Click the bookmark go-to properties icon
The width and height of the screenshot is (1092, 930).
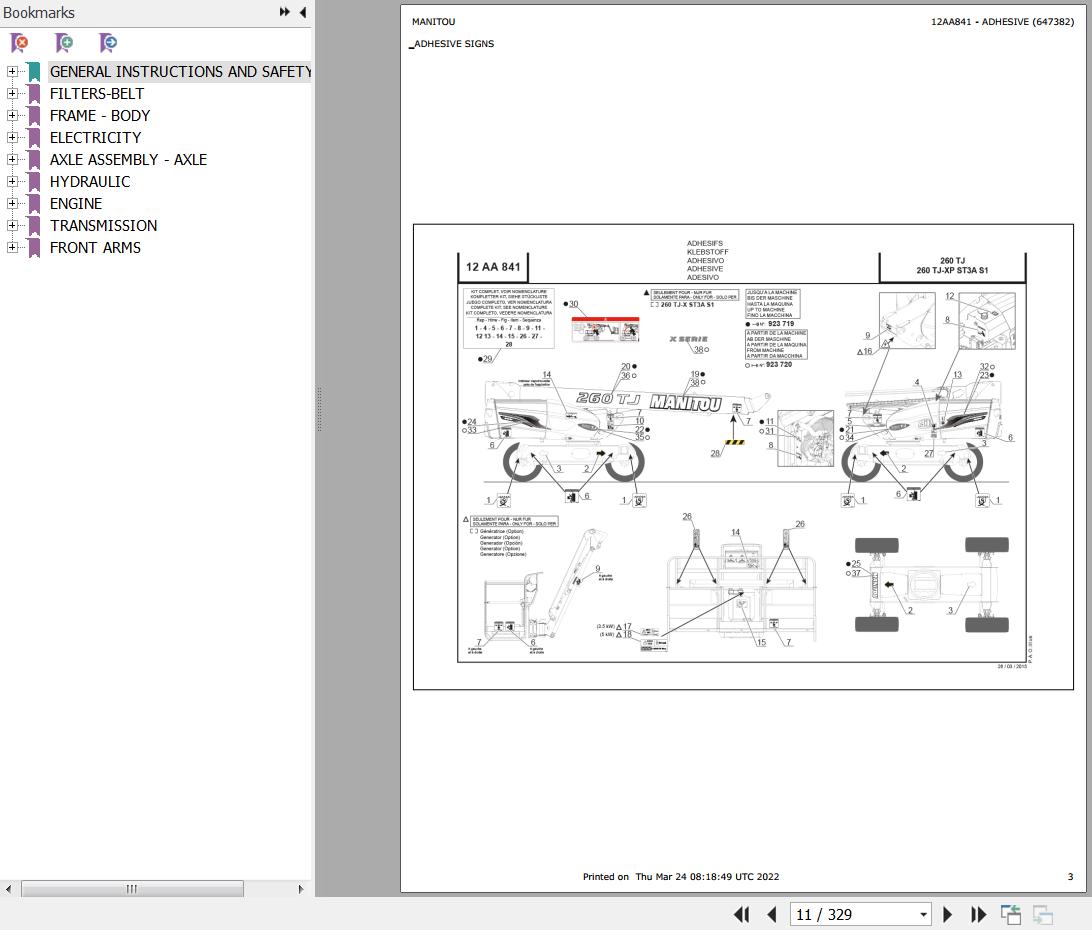pyautogui.click(x=108, y=43)
